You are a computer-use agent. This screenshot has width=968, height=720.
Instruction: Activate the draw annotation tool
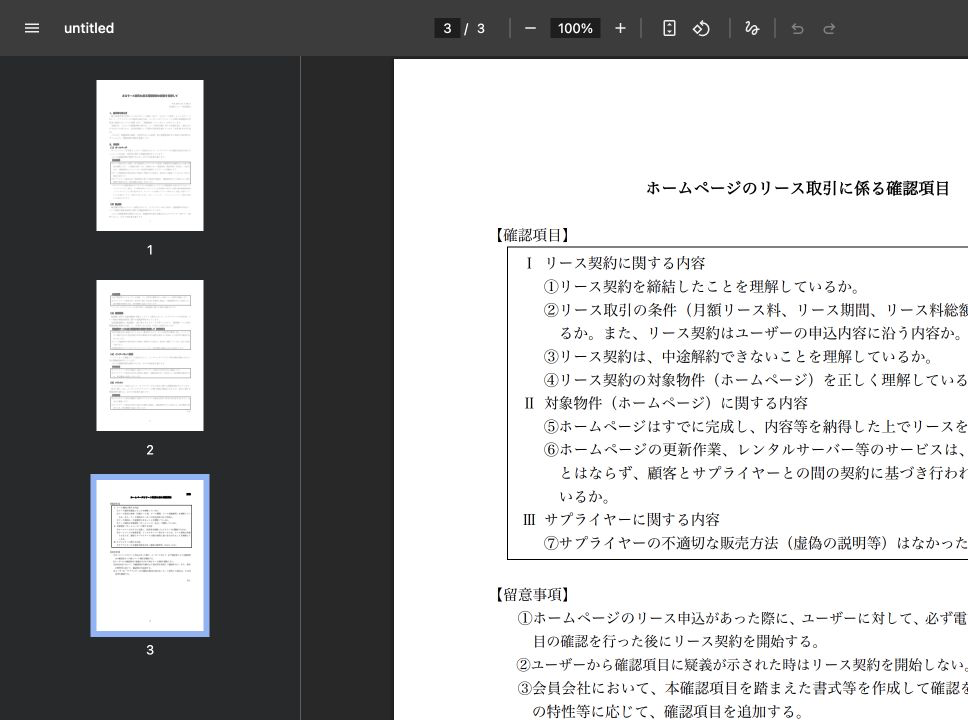click(x=751, y=28)
